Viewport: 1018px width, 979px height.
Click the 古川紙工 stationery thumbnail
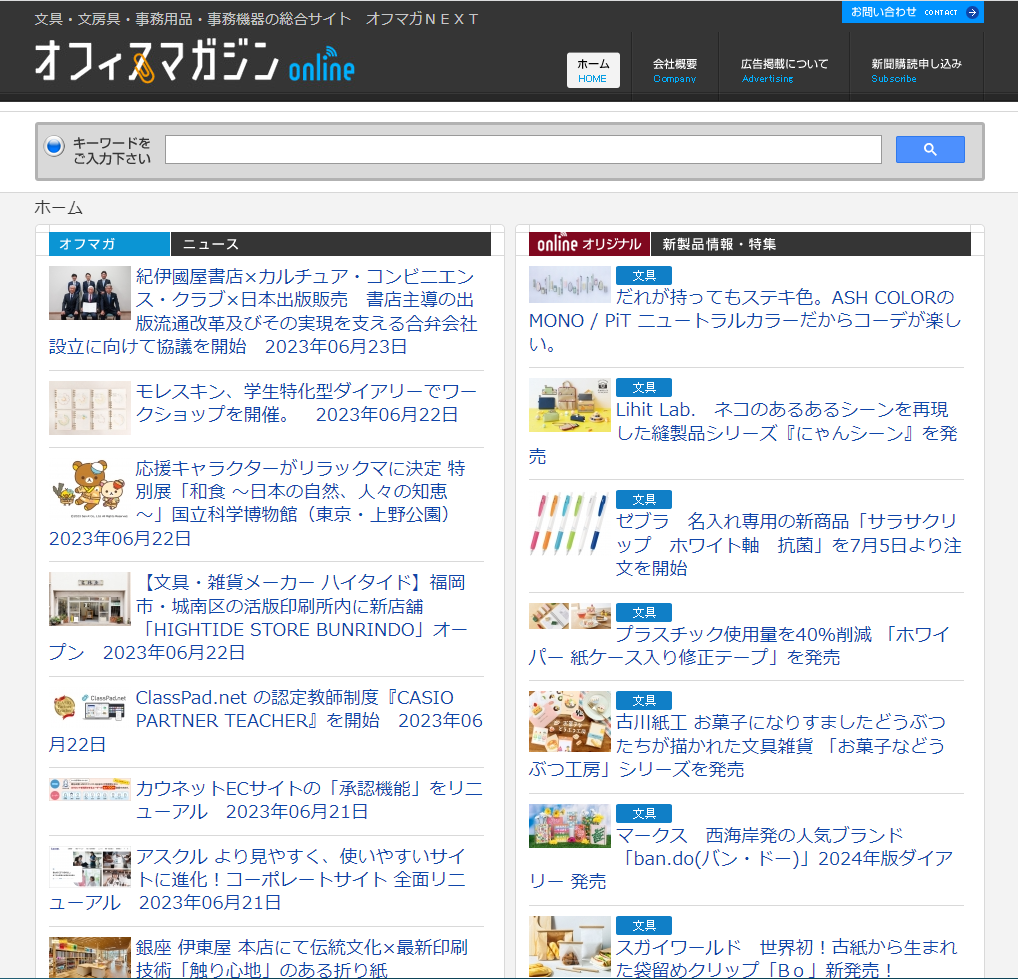tap(569, 722)
